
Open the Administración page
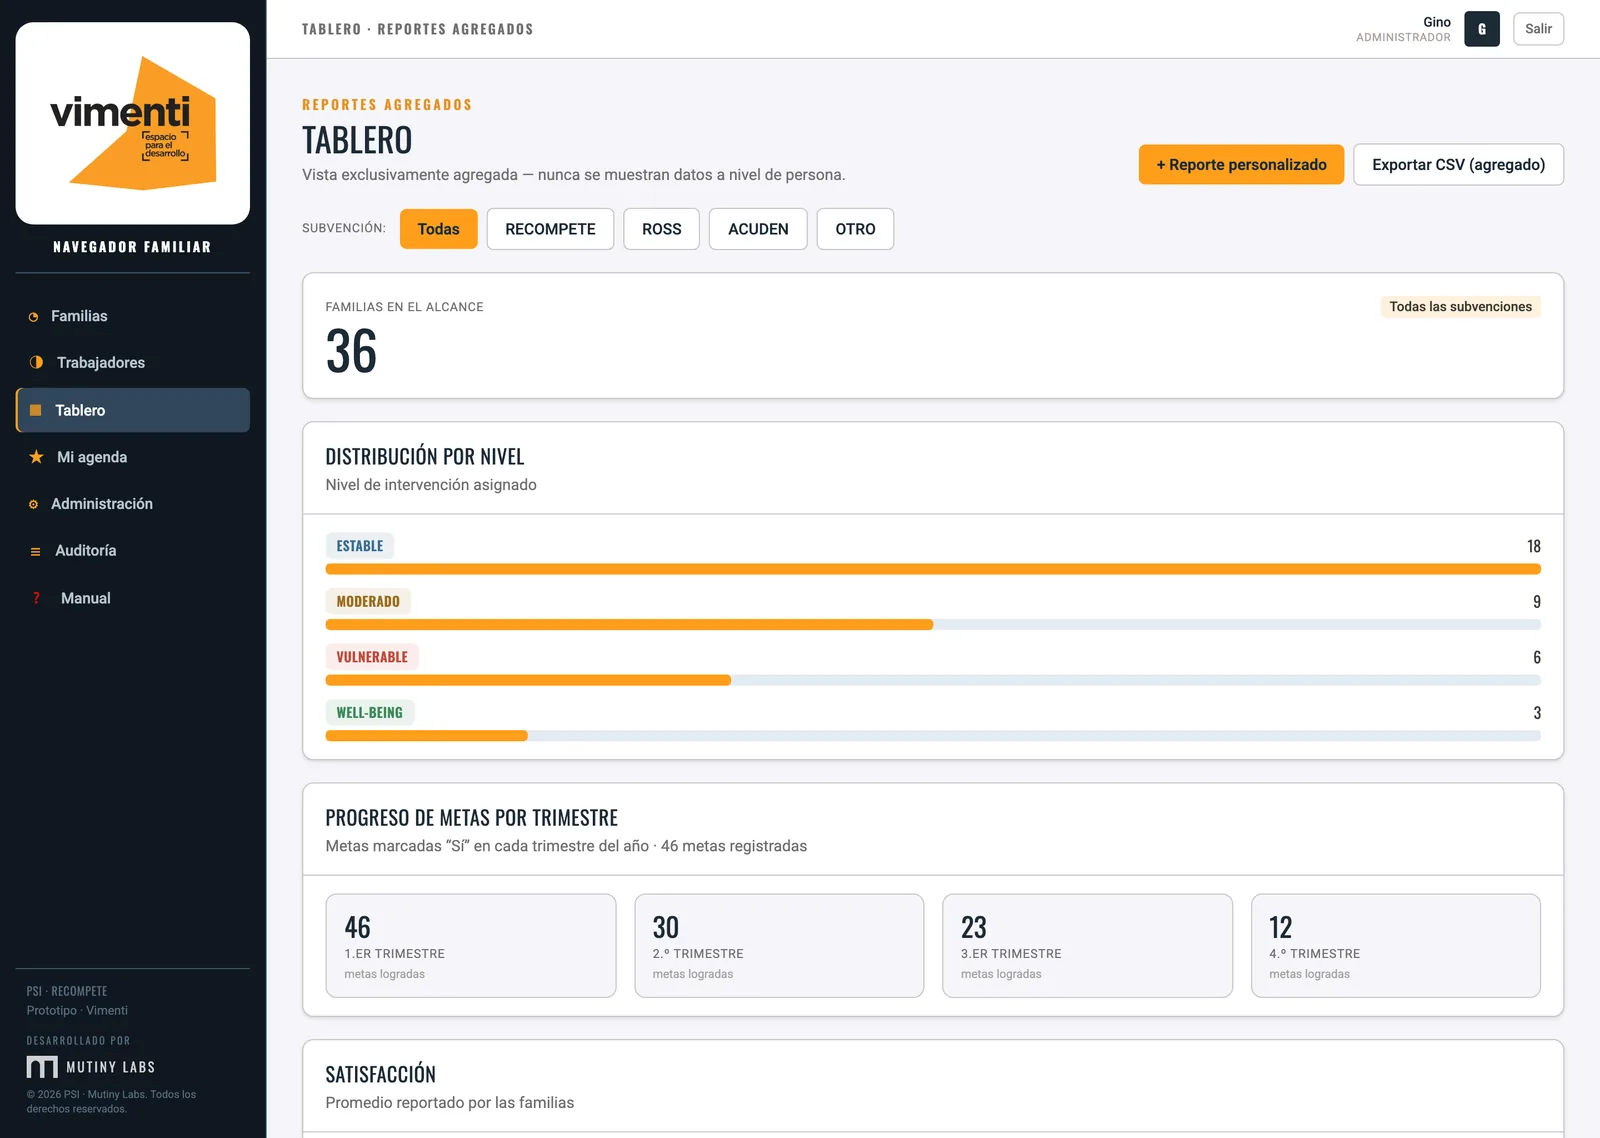[133, 504]
